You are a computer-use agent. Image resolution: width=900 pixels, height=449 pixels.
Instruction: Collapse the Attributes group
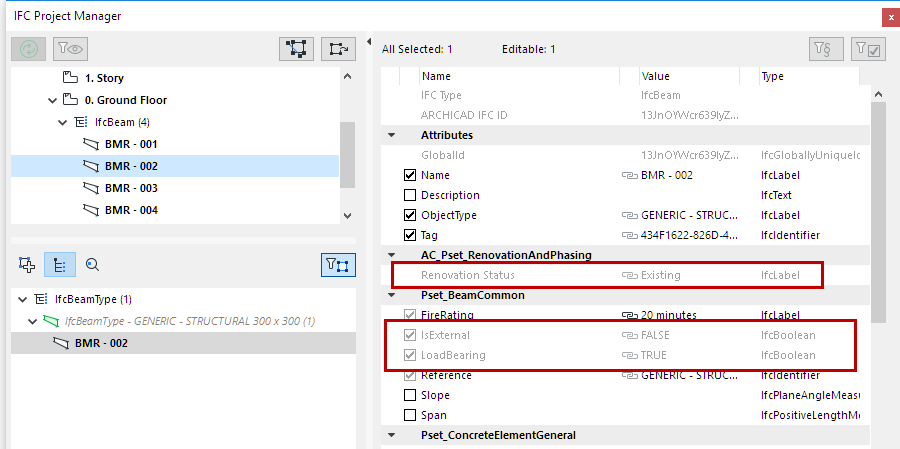click(392, 136)
